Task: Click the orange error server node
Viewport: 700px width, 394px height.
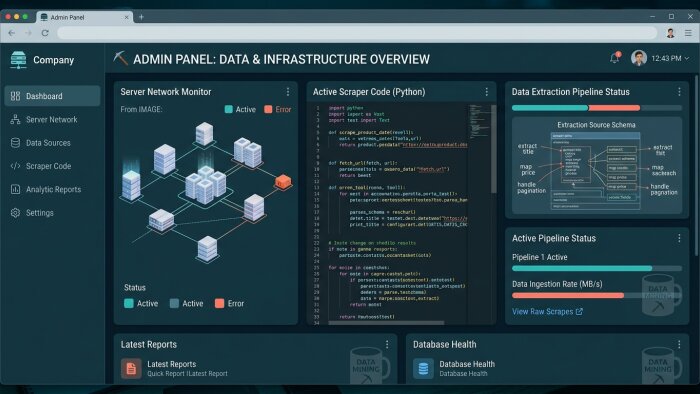Action: [283, 182]
